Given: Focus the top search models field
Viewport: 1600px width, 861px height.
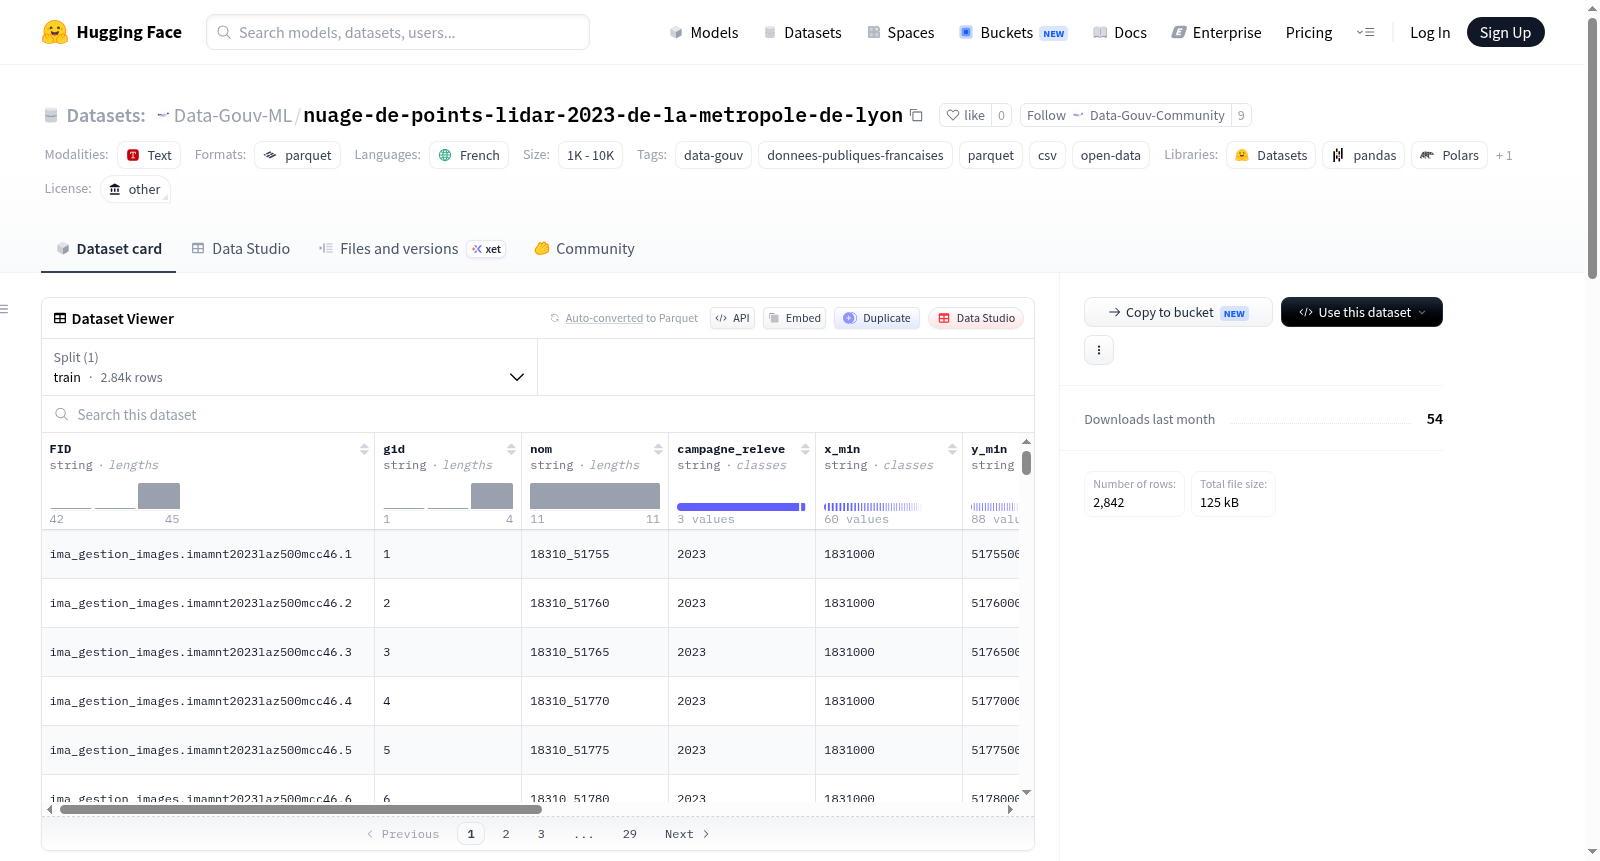Looking at the screenshot, I should (x=398, y=32).
